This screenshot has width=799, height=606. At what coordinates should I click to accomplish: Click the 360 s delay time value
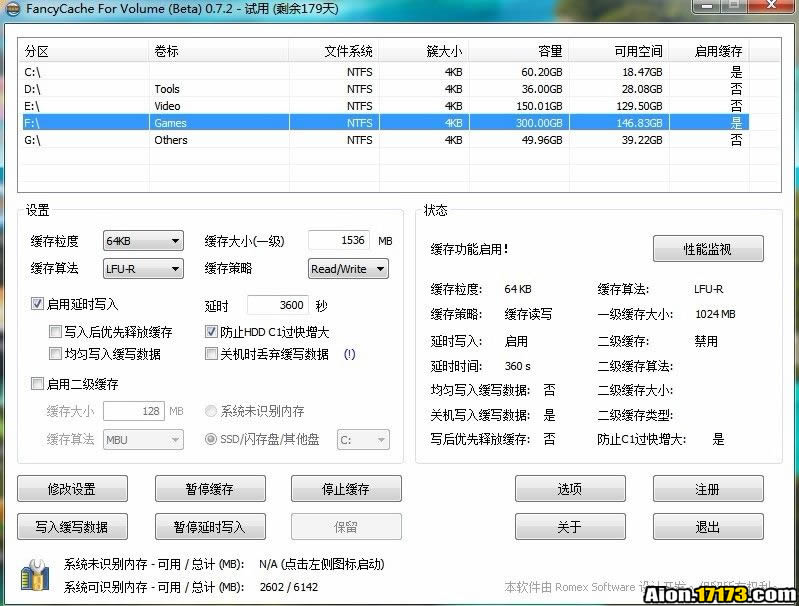tap(517, 366)
